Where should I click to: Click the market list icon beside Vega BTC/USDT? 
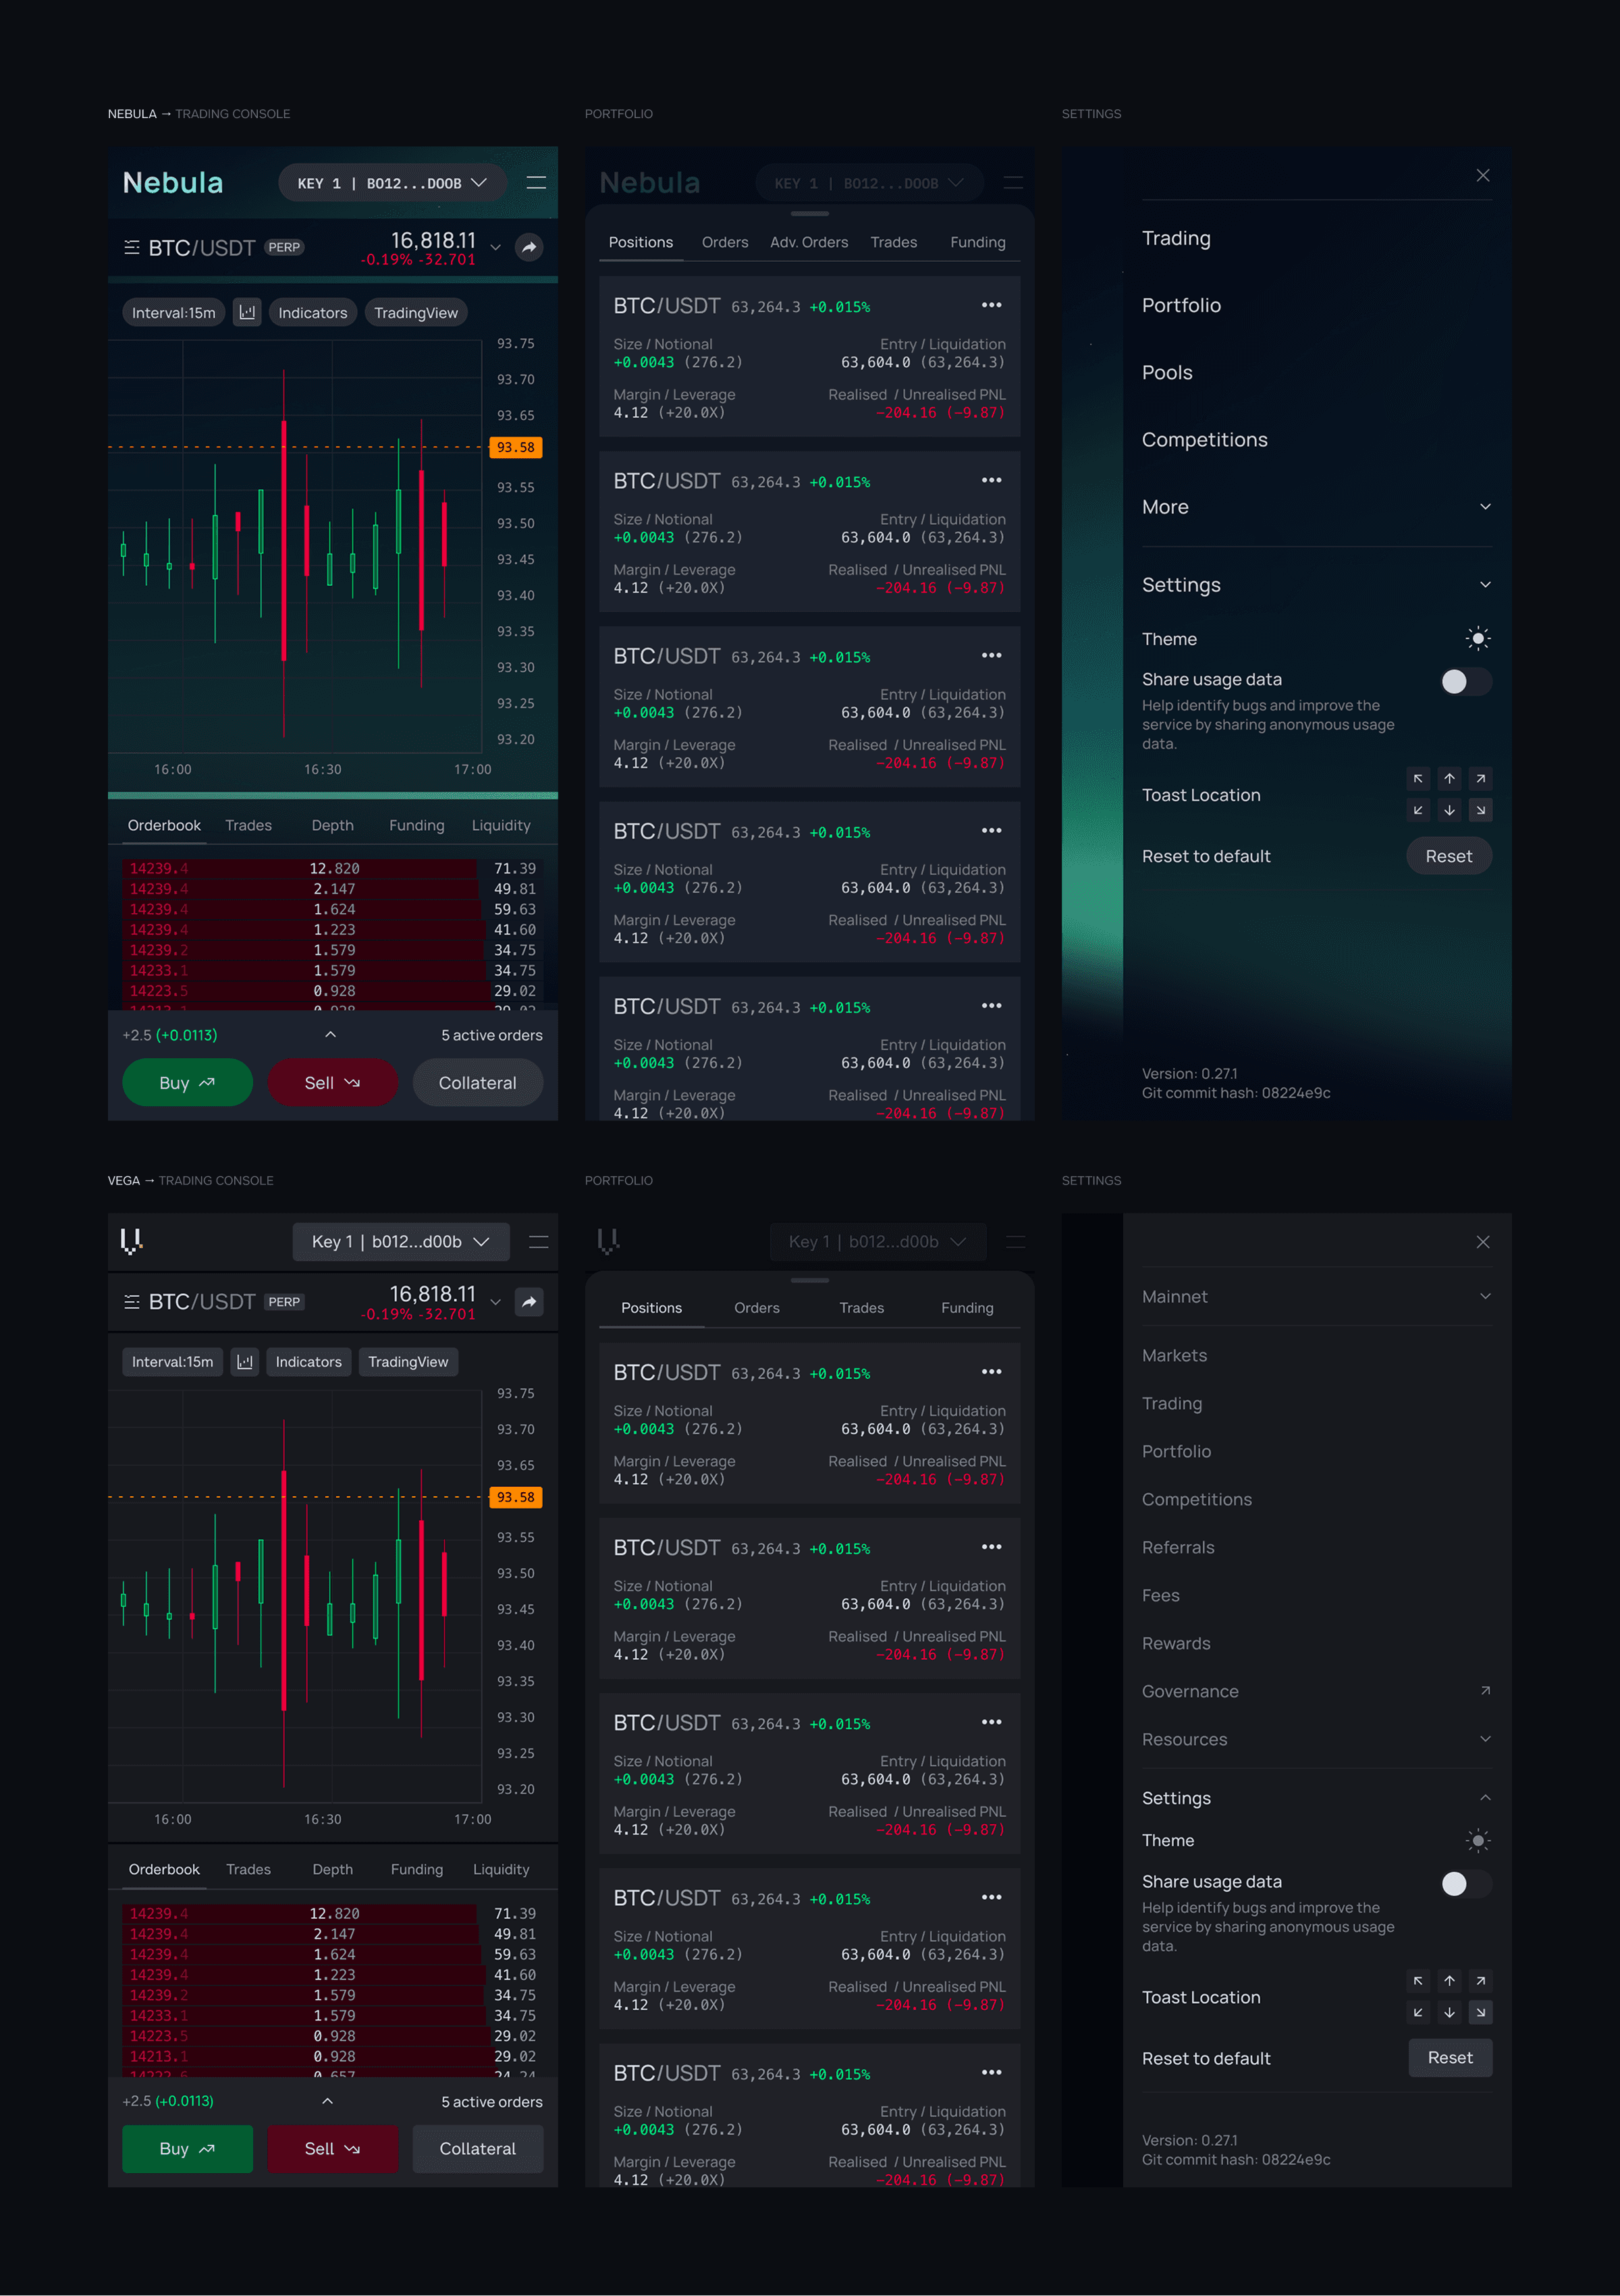131,1301
